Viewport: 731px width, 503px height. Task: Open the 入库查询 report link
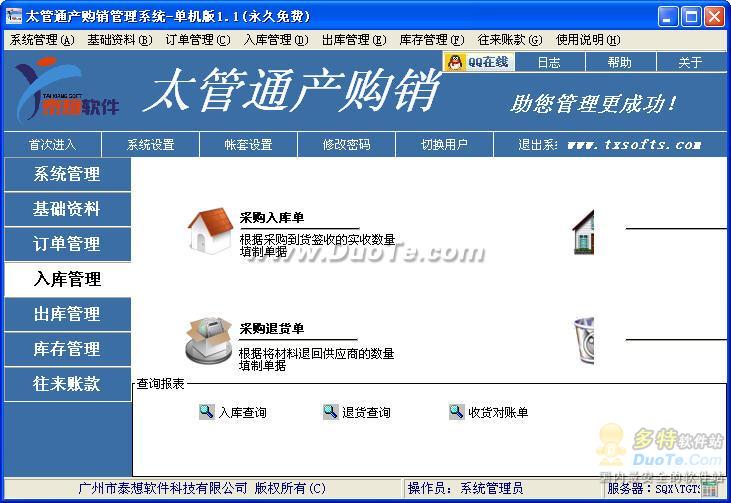[242, 412]
